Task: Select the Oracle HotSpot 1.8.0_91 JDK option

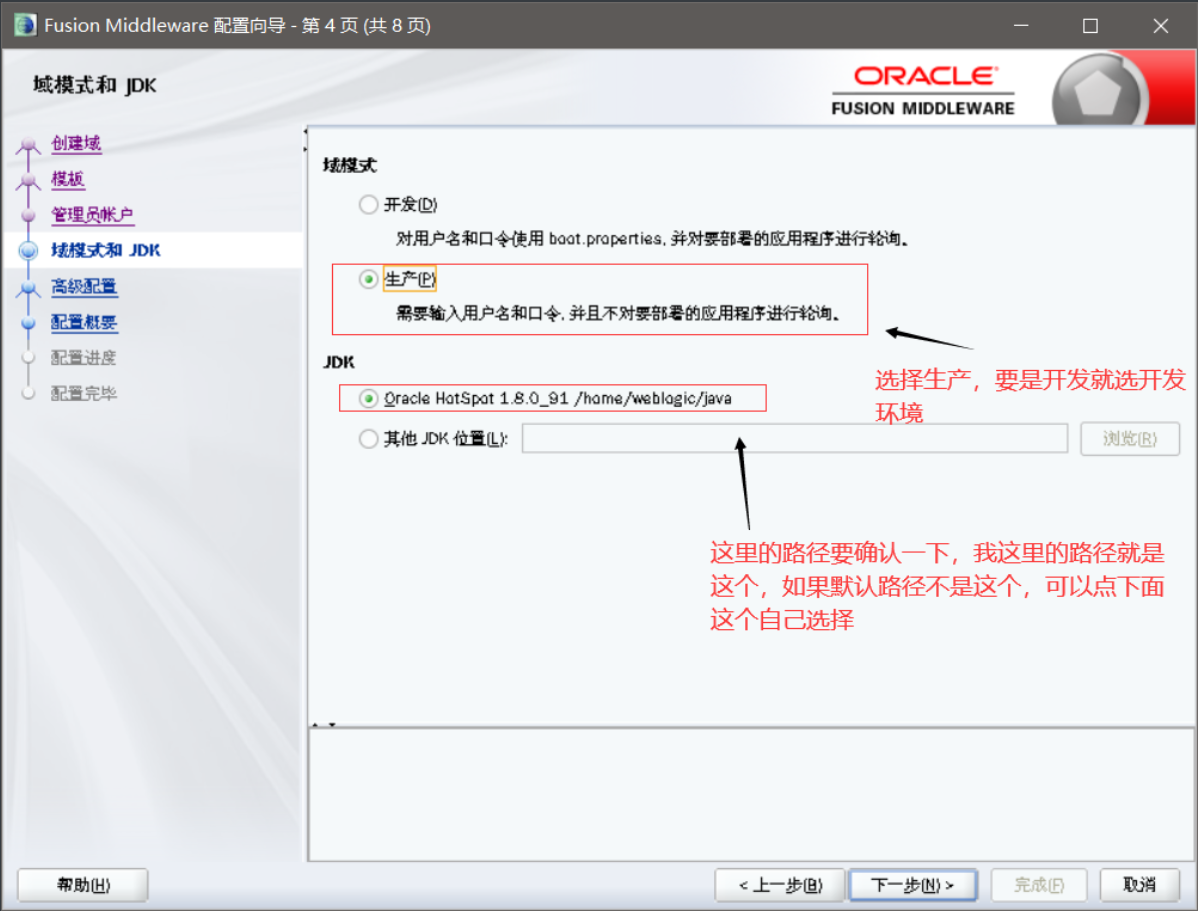Action: (367, 398)
